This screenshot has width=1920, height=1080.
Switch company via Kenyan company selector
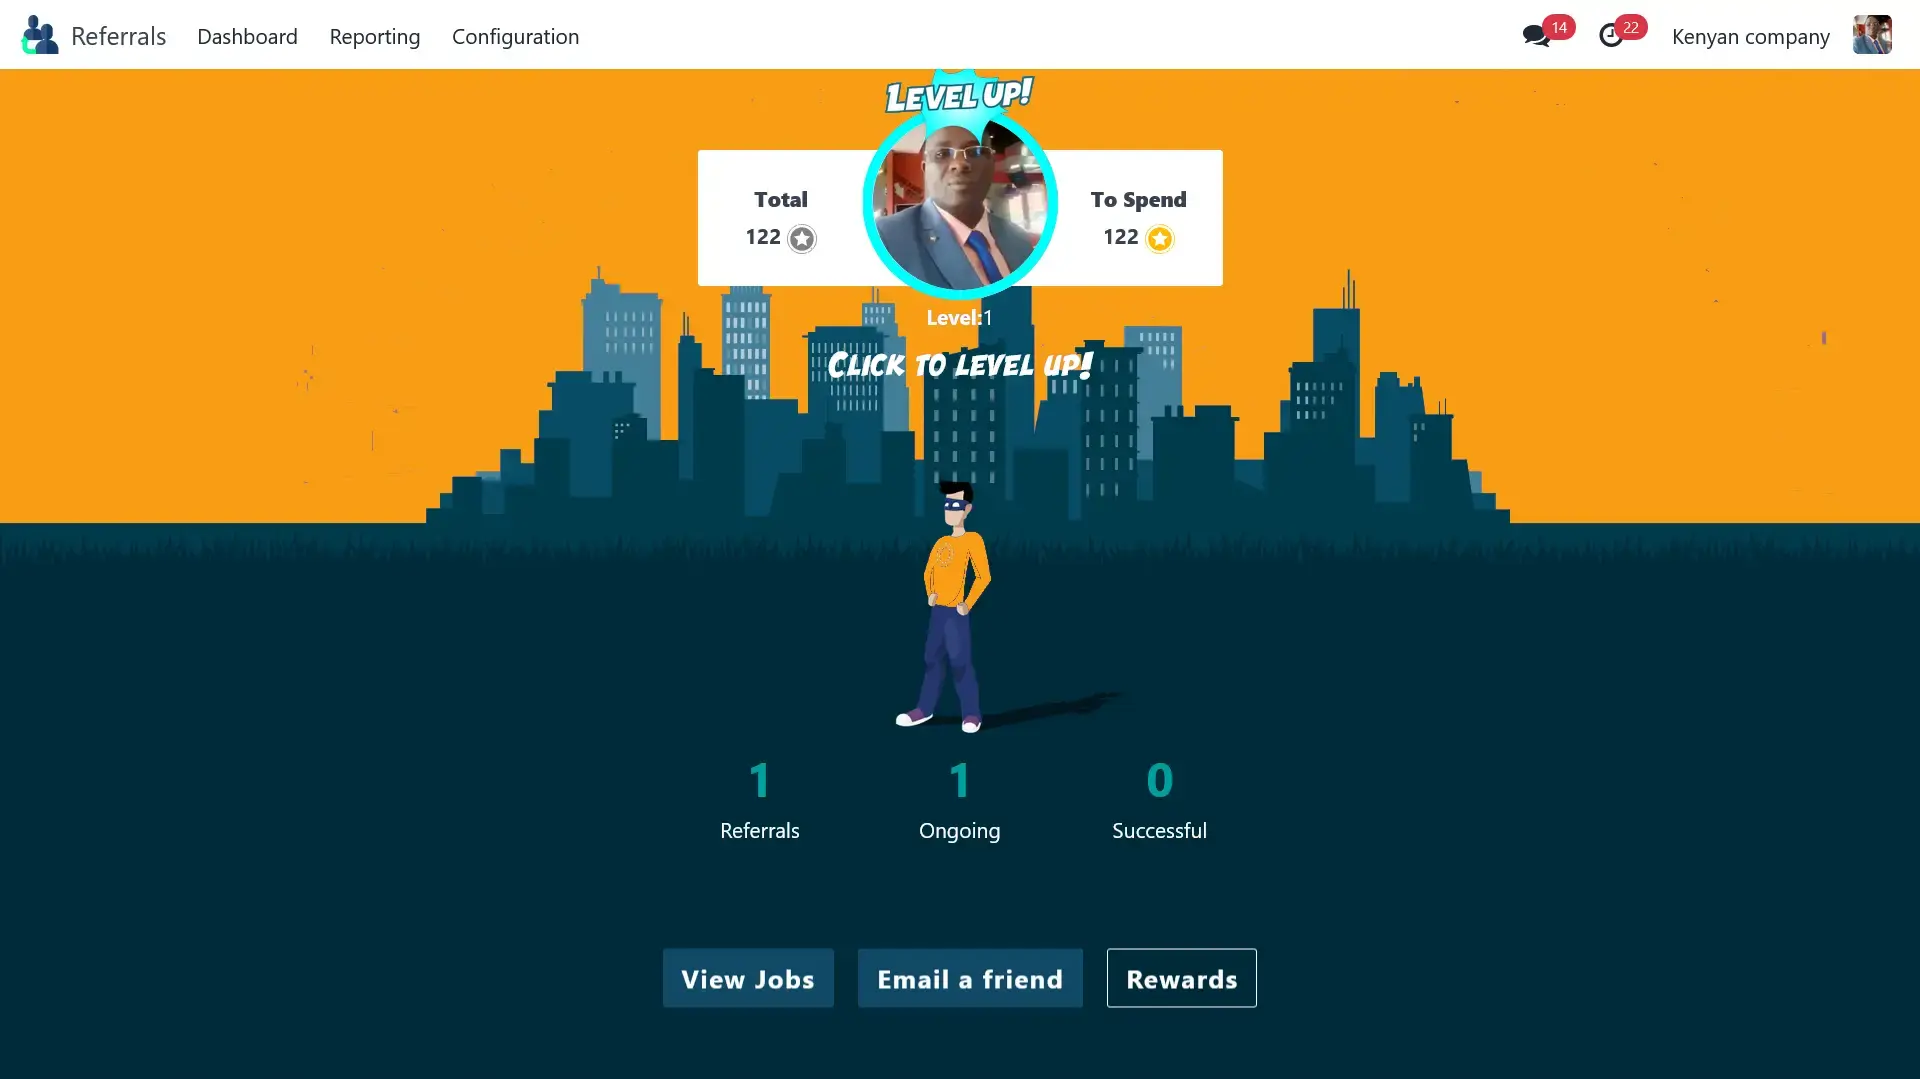click(x=1750, y=37)
